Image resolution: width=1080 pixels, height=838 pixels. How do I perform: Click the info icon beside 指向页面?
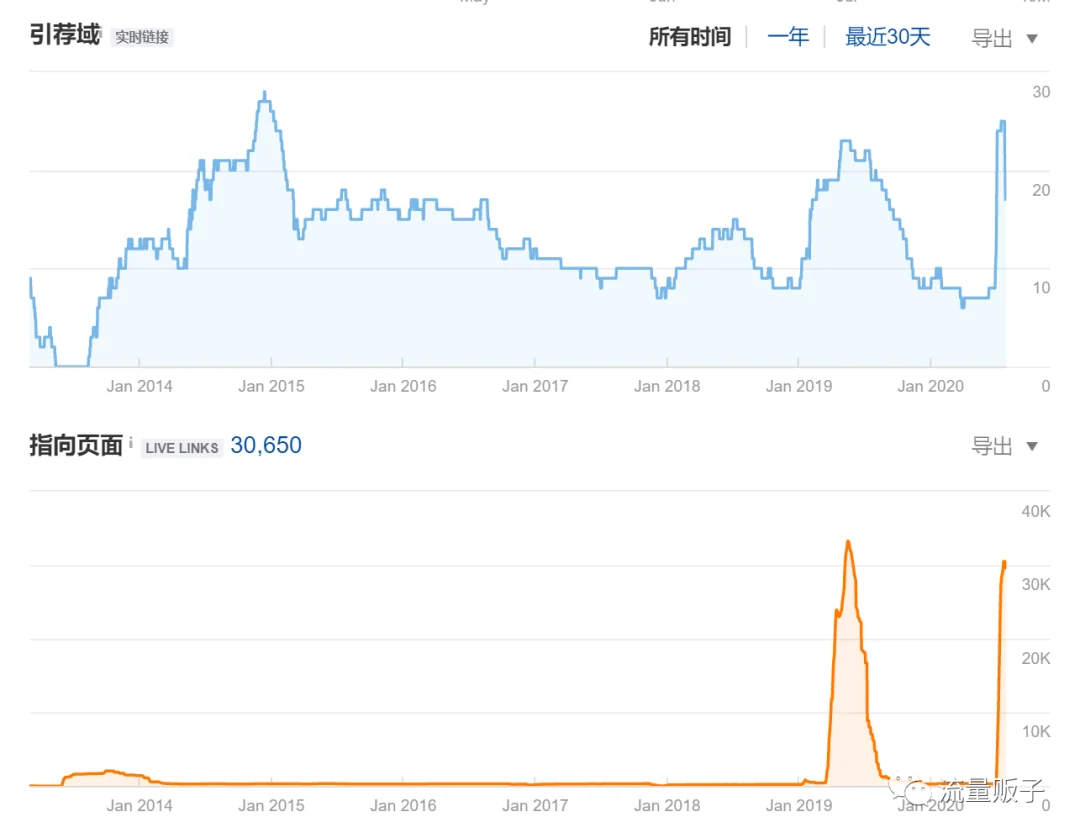click(x=131, y=442)
